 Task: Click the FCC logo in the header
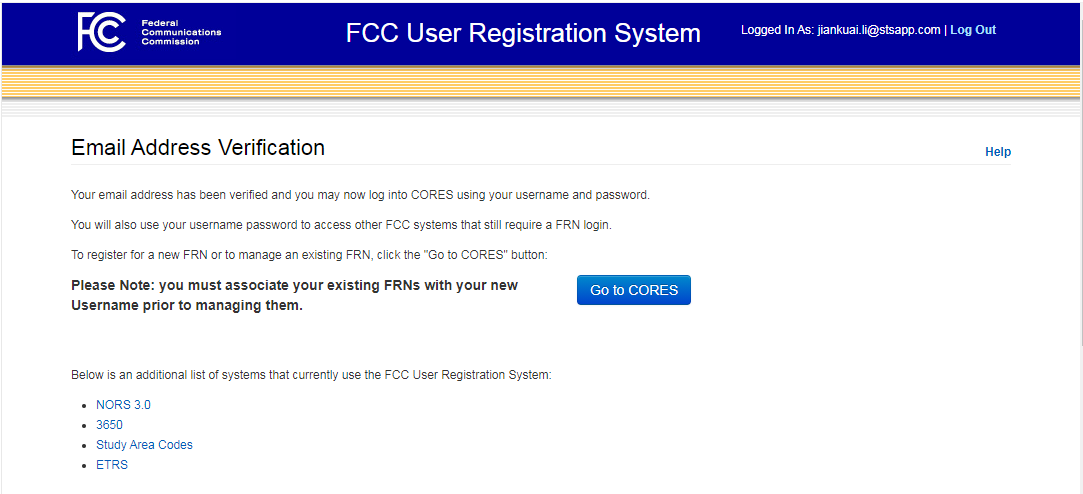102,32
